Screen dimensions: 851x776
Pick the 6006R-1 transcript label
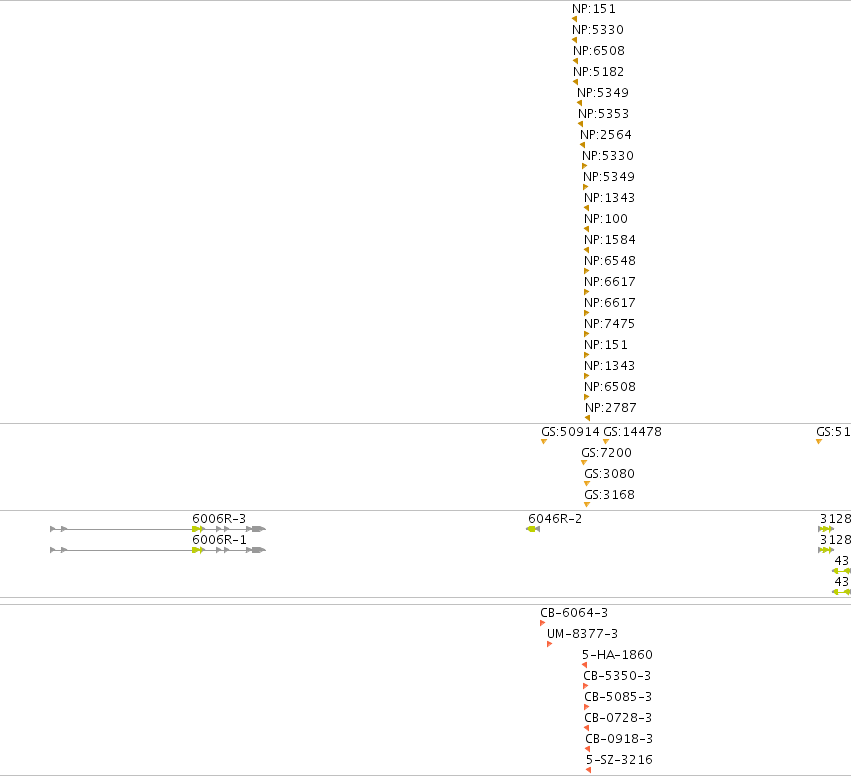pyautogui.click(x=219, y=540)
